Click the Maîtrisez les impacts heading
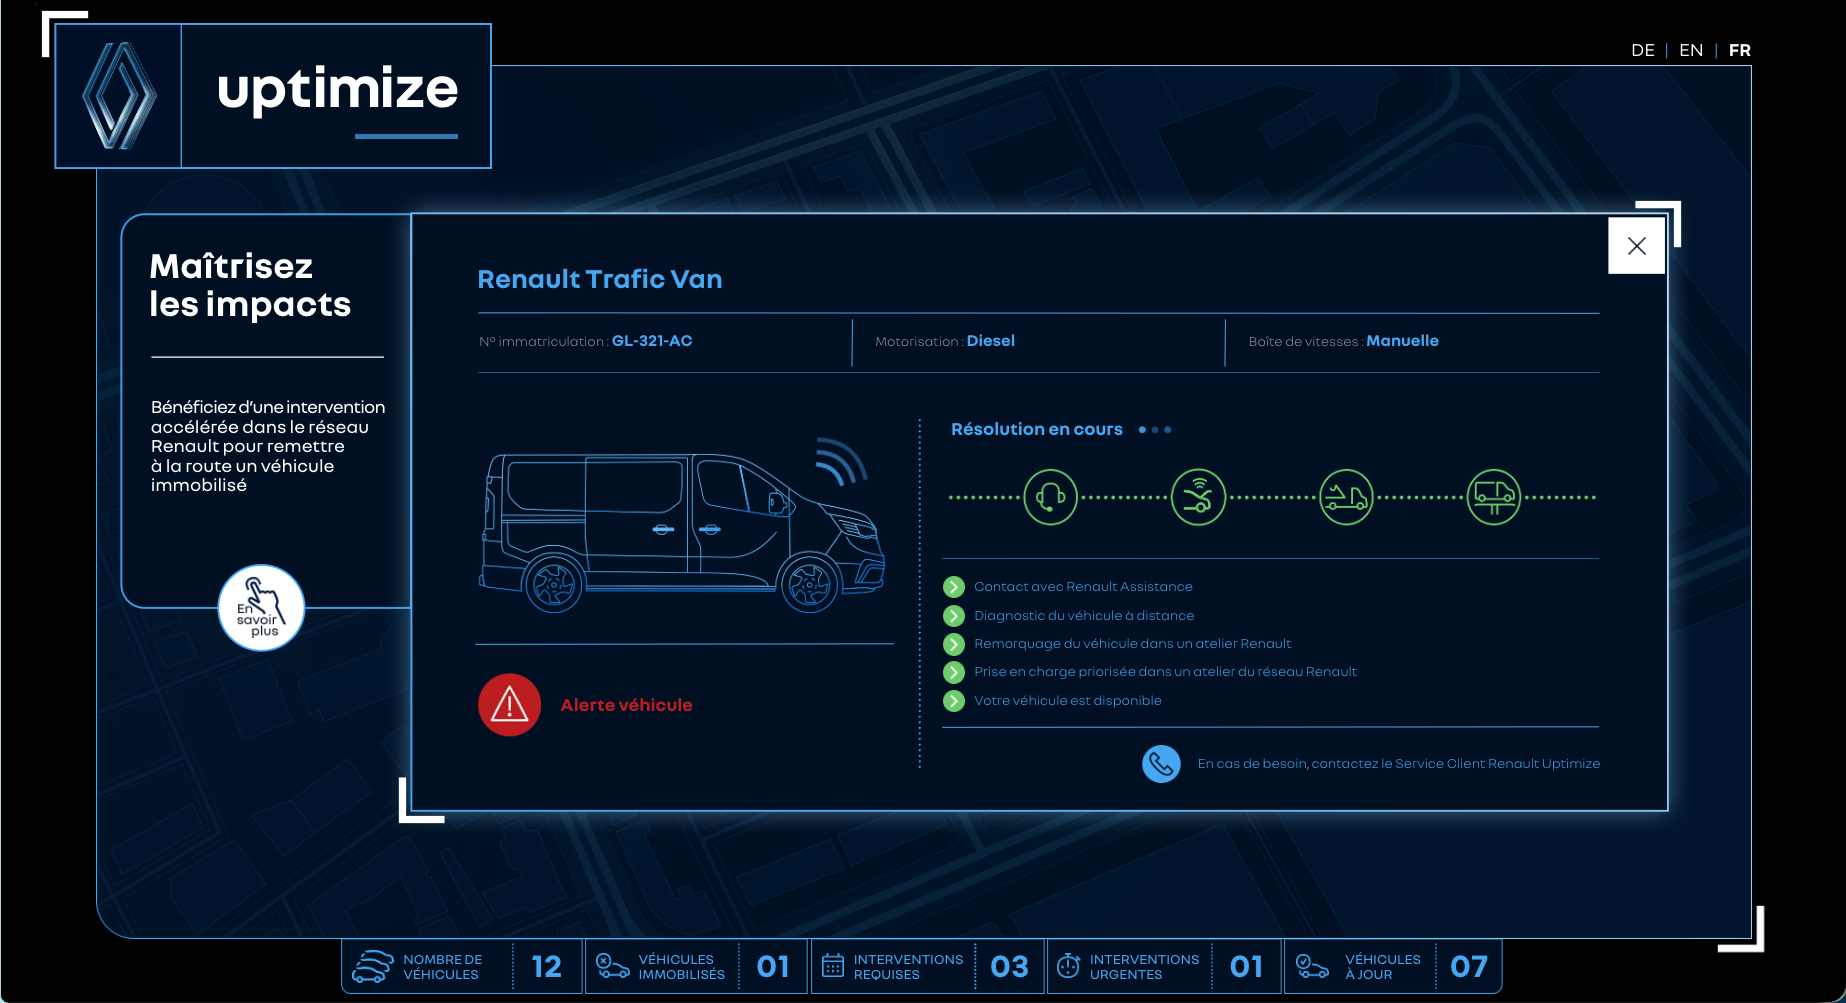Screen dimensions: 1846x1003 point(250,285)
